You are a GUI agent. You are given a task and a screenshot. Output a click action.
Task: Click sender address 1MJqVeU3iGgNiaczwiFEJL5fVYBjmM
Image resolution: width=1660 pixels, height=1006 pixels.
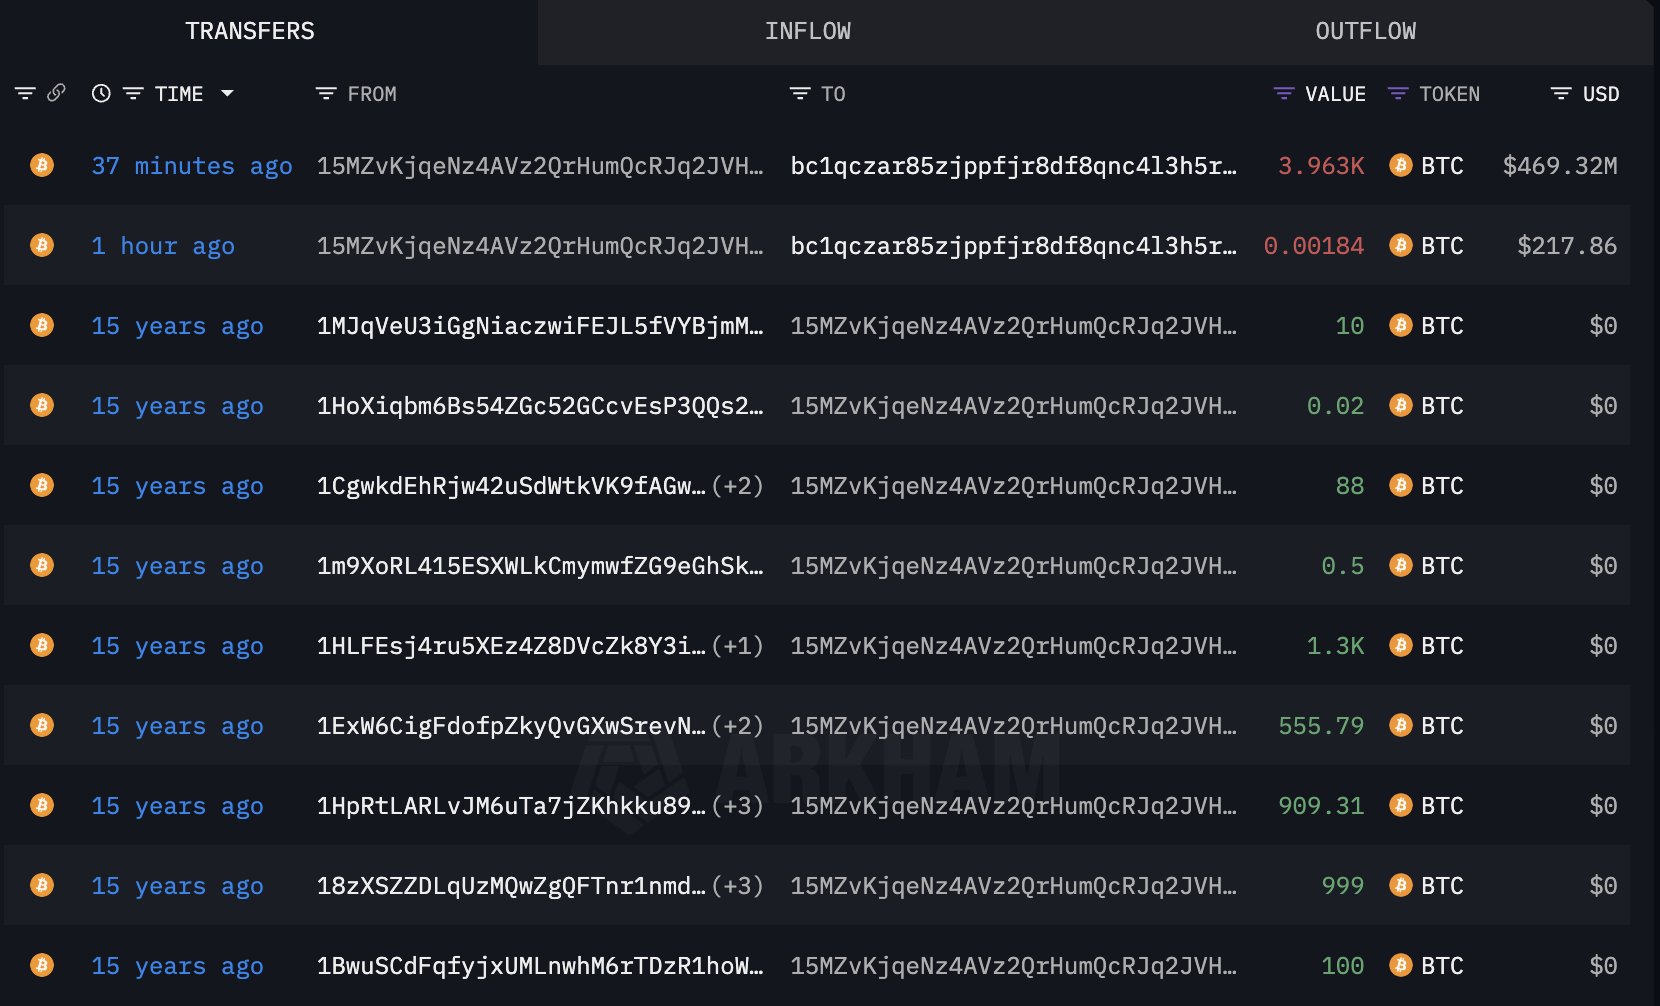tap(539, 326)
